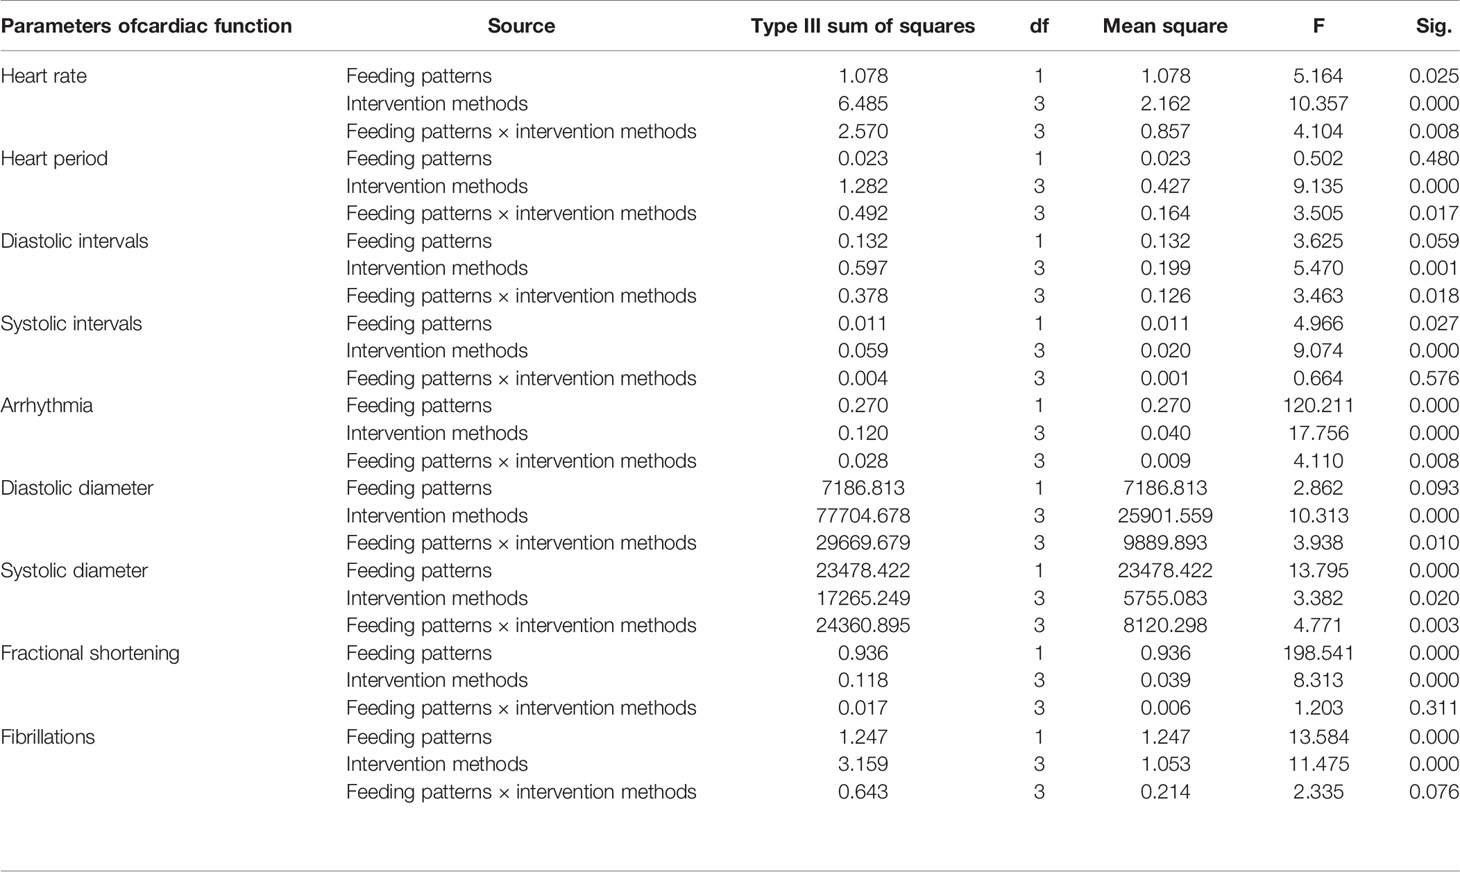The image size is (1460, 872).
Task: Click the 'Sig.' column header
Action: pos(1433,27)
